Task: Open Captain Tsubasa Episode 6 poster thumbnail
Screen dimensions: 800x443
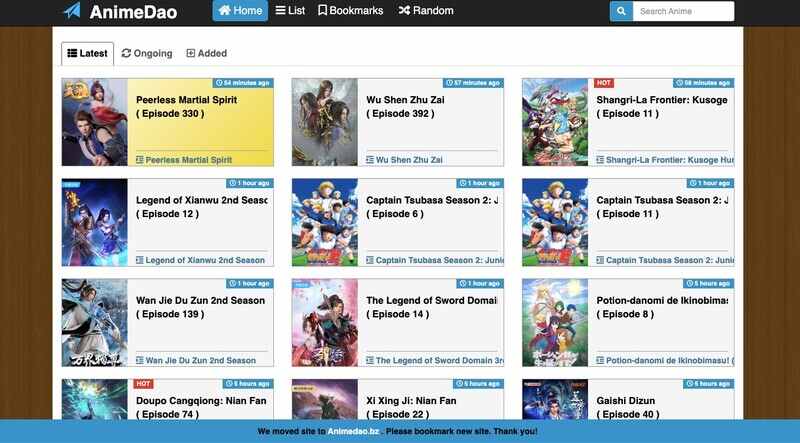Action: tap(325, 223)
